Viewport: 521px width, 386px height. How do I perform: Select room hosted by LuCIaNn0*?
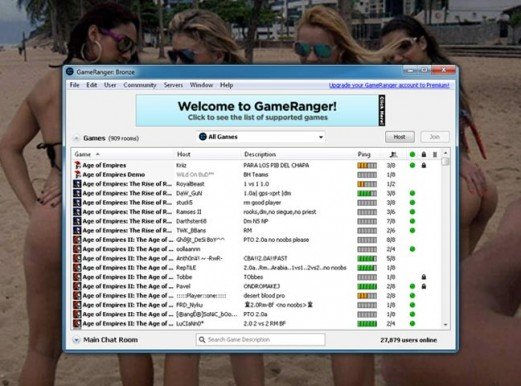[257, 323]
